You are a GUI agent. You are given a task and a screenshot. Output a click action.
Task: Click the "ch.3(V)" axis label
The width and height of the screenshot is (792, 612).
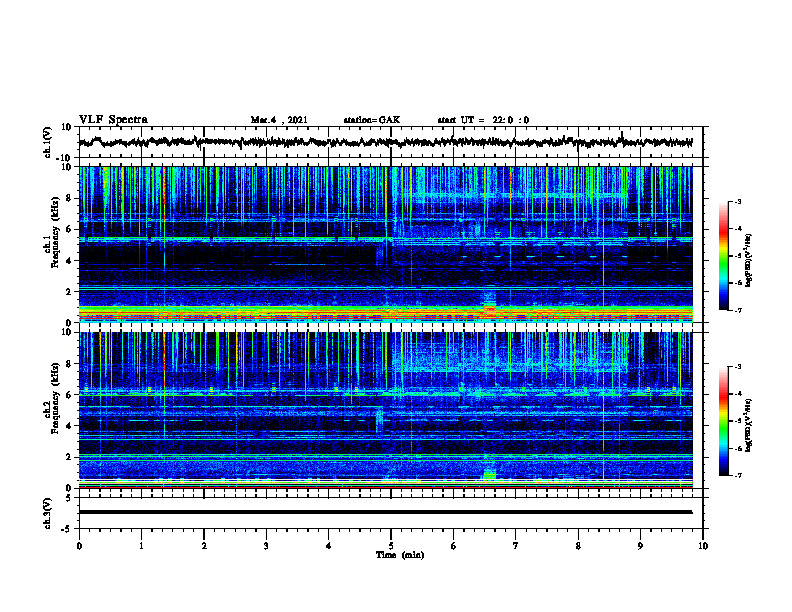coord(48,513)
